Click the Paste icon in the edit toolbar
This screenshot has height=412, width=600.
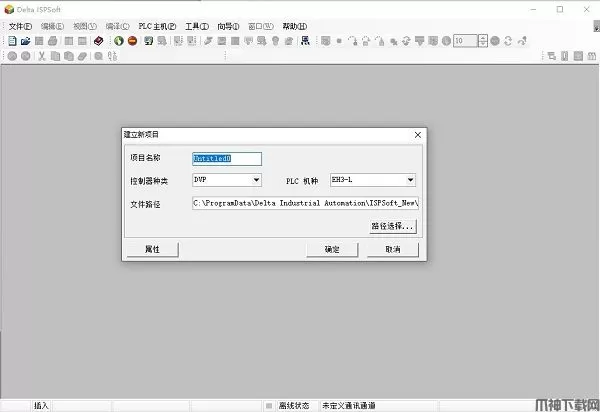[69, 56]
